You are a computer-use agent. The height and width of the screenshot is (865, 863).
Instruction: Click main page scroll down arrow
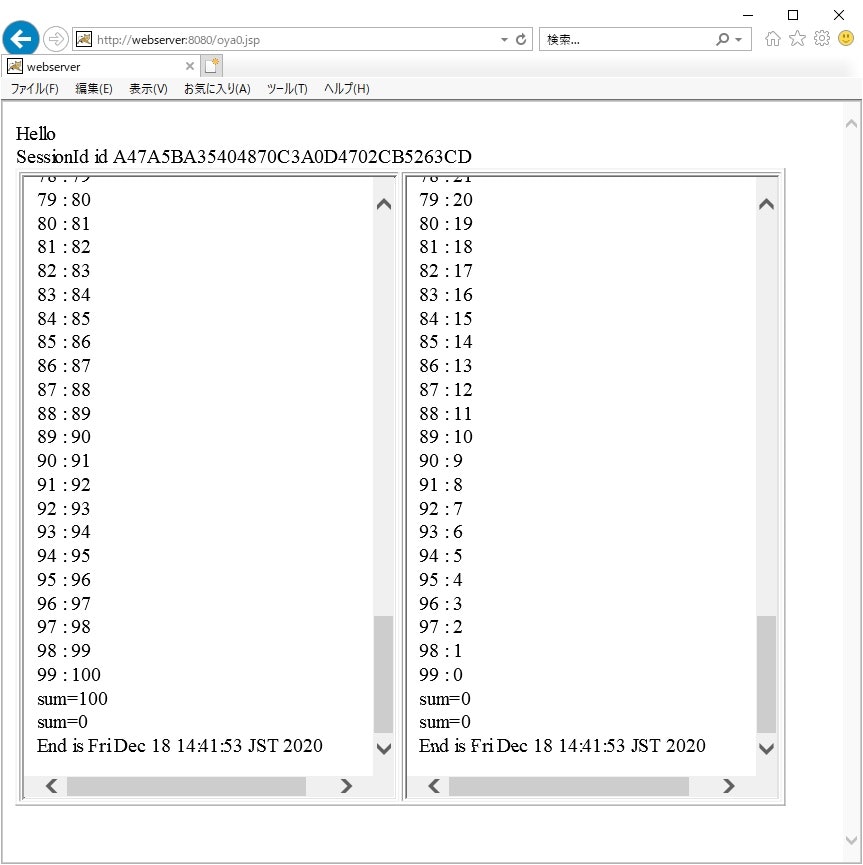(851, 840)
